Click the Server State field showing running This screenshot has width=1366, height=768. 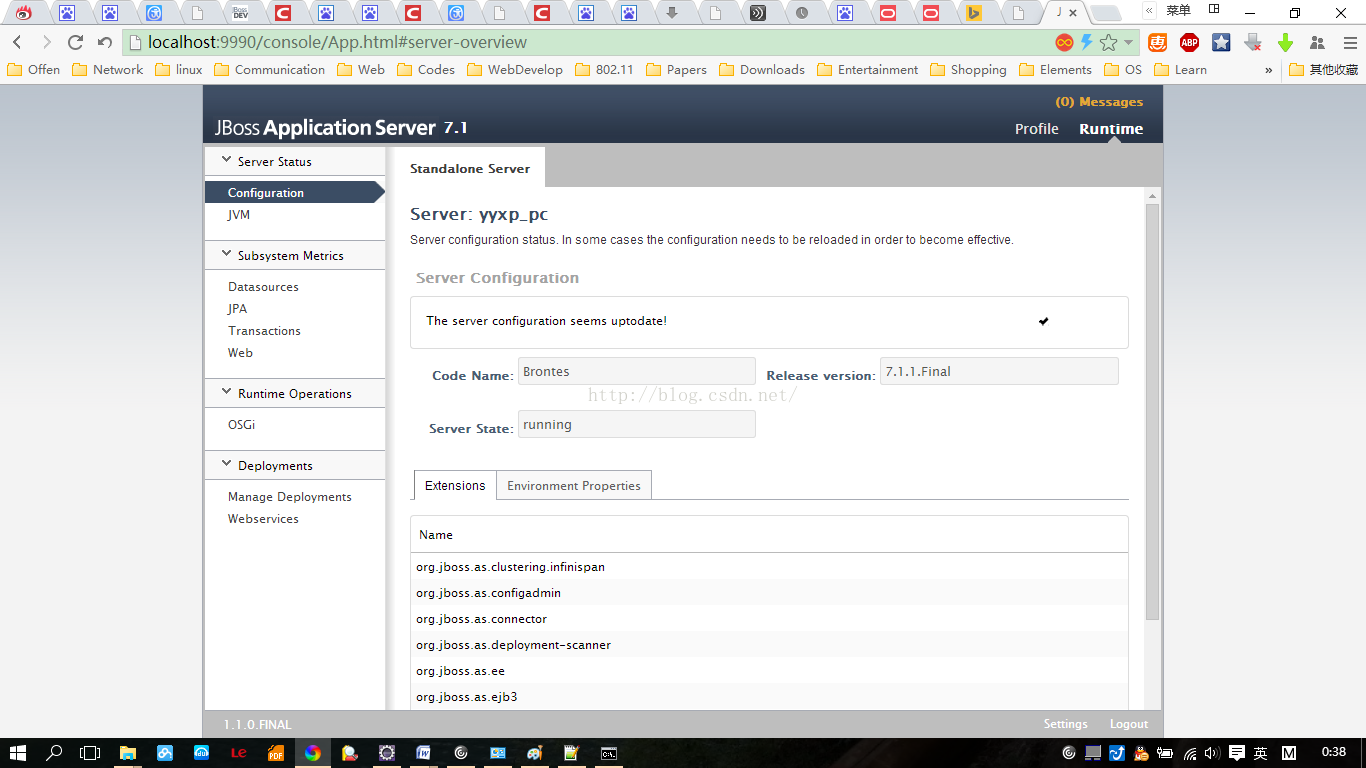point(637,424)
